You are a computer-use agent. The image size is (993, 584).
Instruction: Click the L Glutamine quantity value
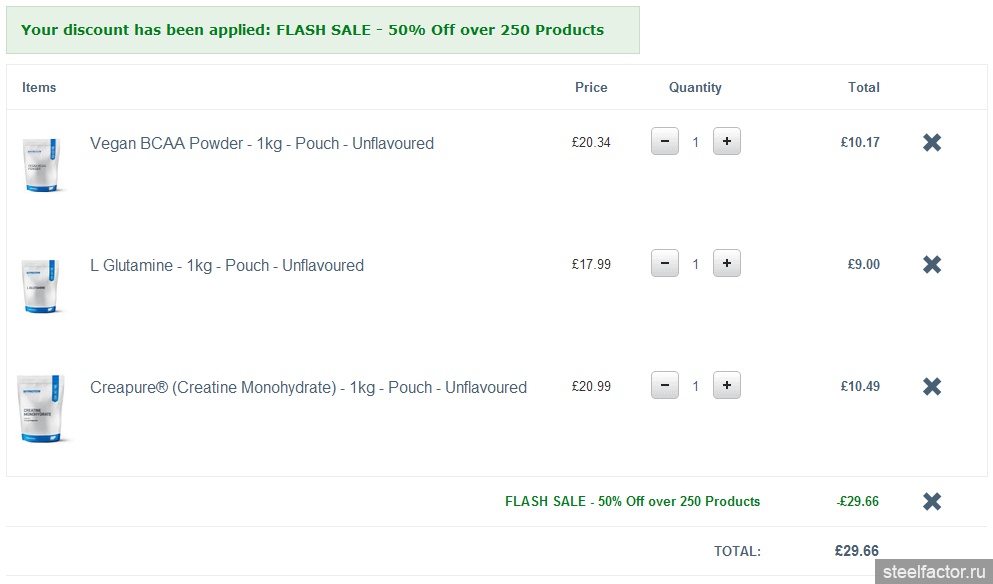click(696, 265)
